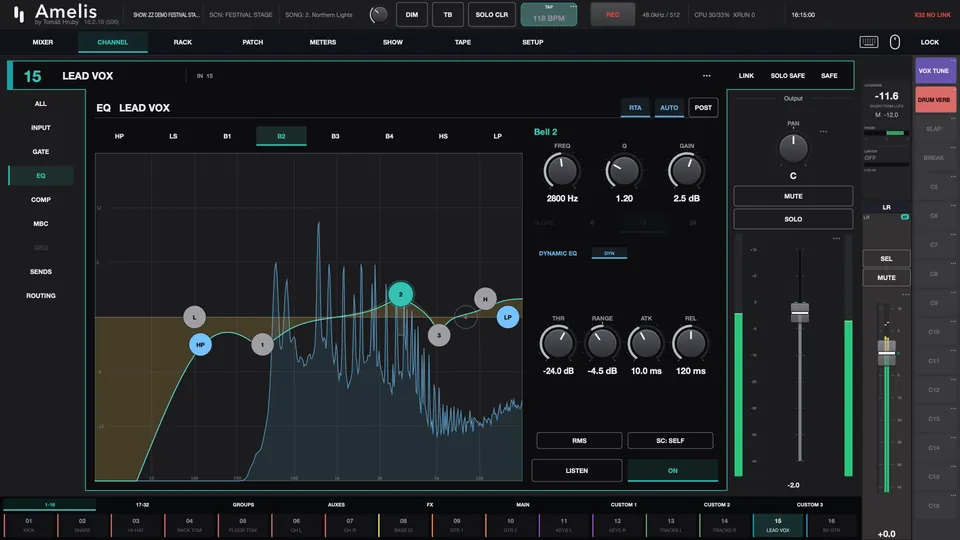
Task: Switch to the RACK tab
Action: [x=182, y=42]
